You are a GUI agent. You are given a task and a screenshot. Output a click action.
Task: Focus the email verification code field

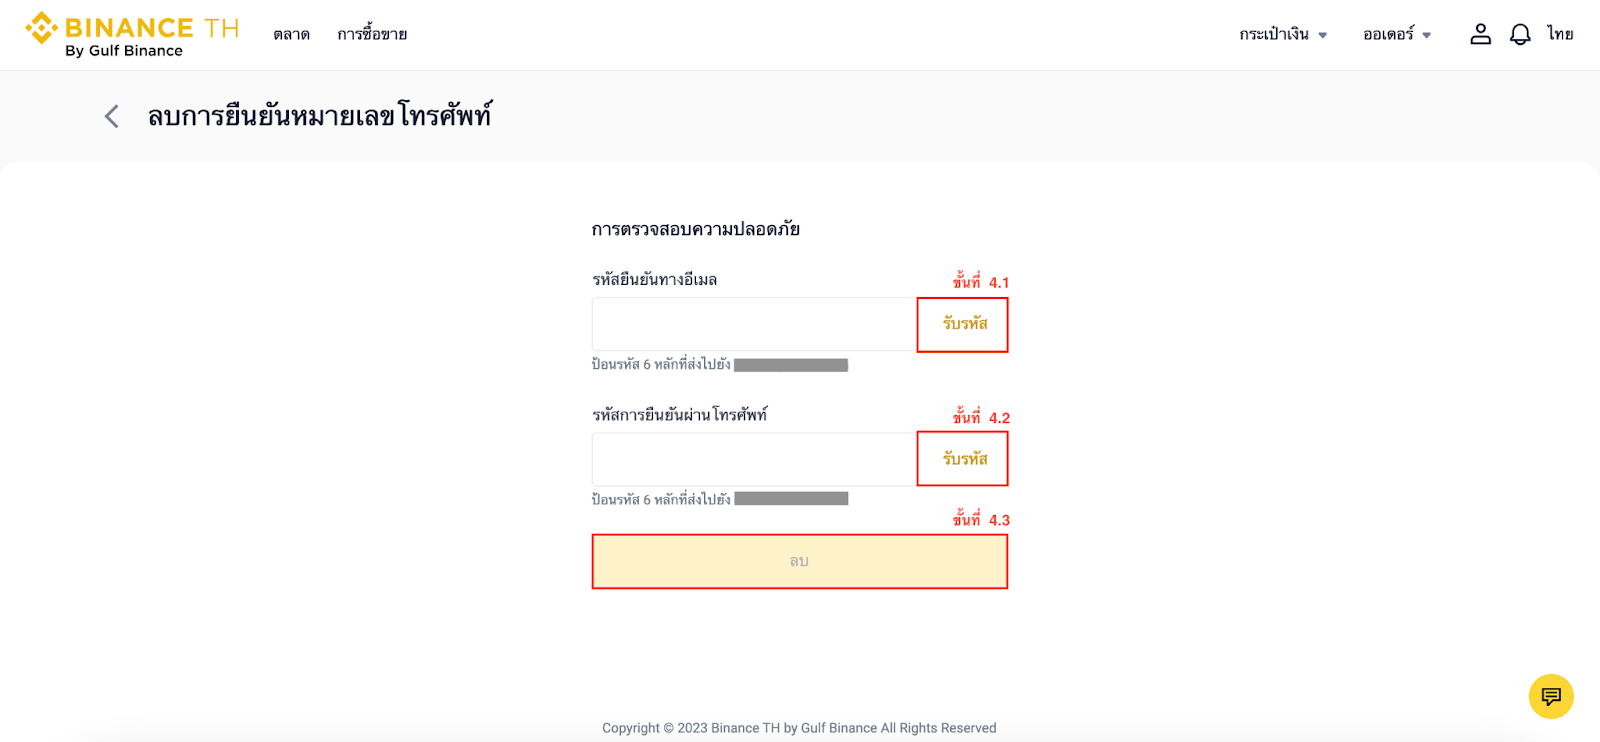point(754,324)
